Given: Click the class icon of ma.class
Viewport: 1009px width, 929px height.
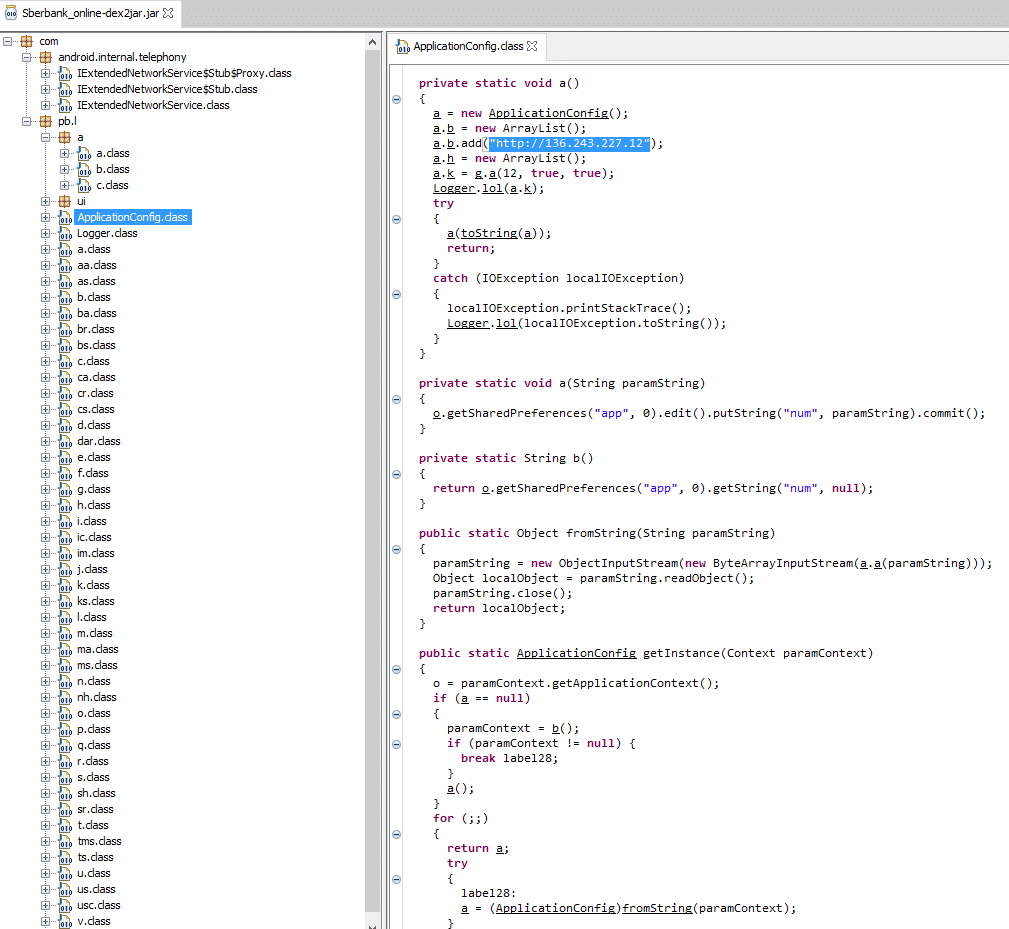Looking at the screenshot, I should tap(64, 650).
